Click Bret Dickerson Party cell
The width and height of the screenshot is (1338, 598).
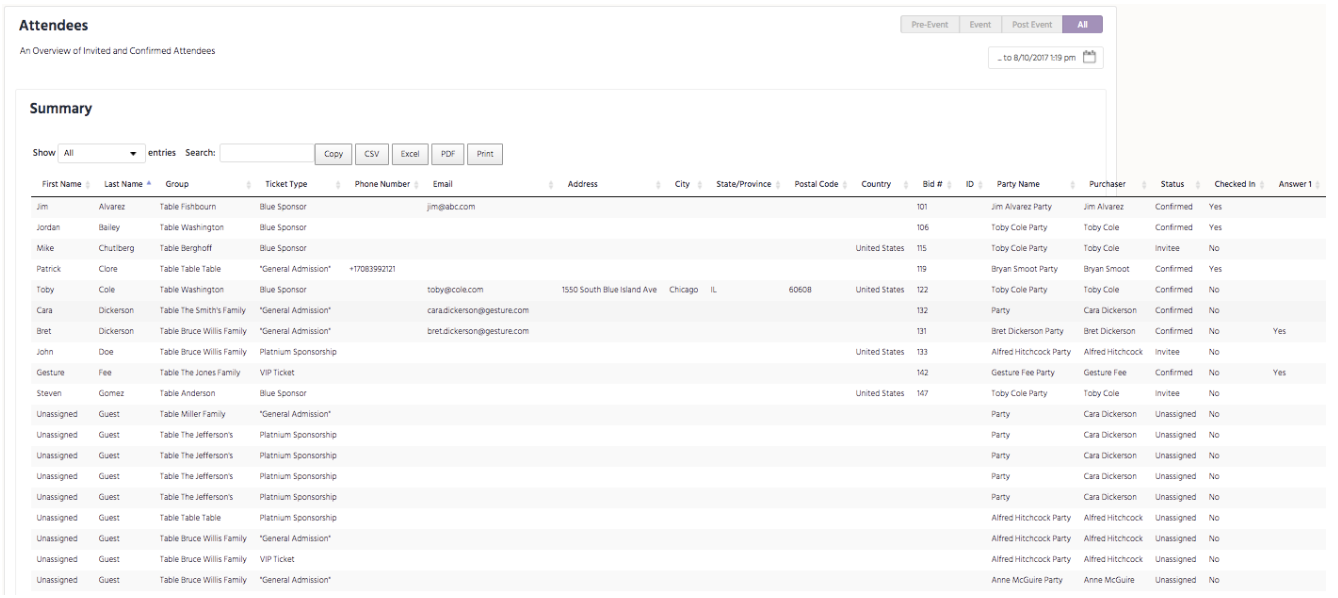pyautogui.click(x=1029, y=331)
